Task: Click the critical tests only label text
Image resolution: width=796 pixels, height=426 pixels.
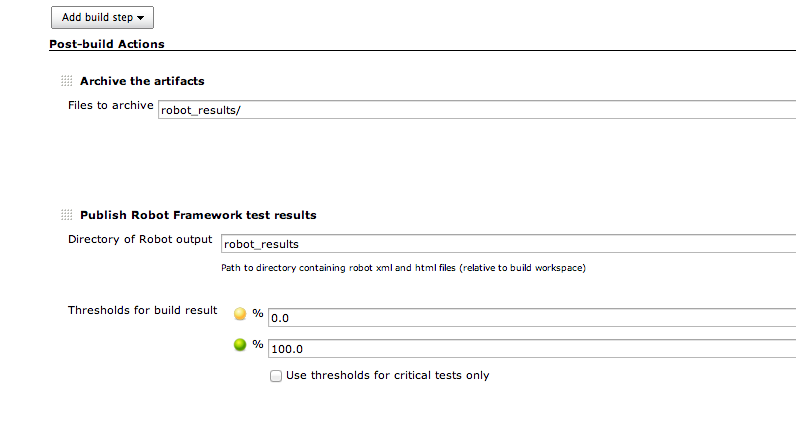Action: coord(387,376)
